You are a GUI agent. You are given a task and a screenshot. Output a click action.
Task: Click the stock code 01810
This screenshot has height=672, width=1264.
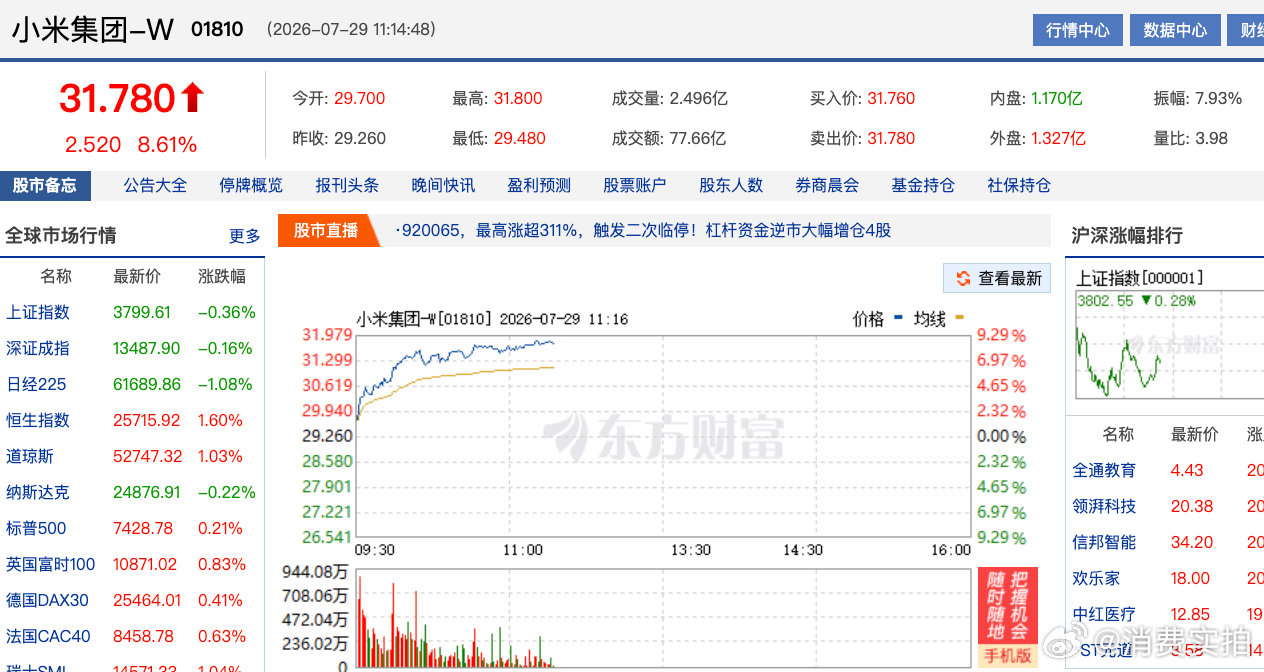coord(217,30)
